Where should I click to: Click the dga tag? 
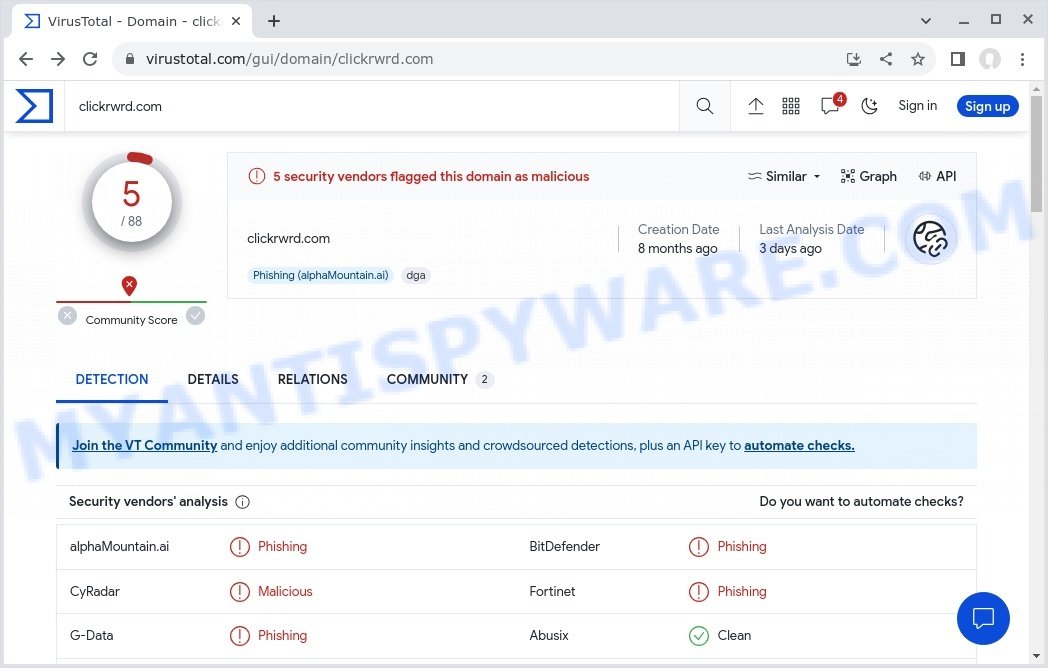416,275
